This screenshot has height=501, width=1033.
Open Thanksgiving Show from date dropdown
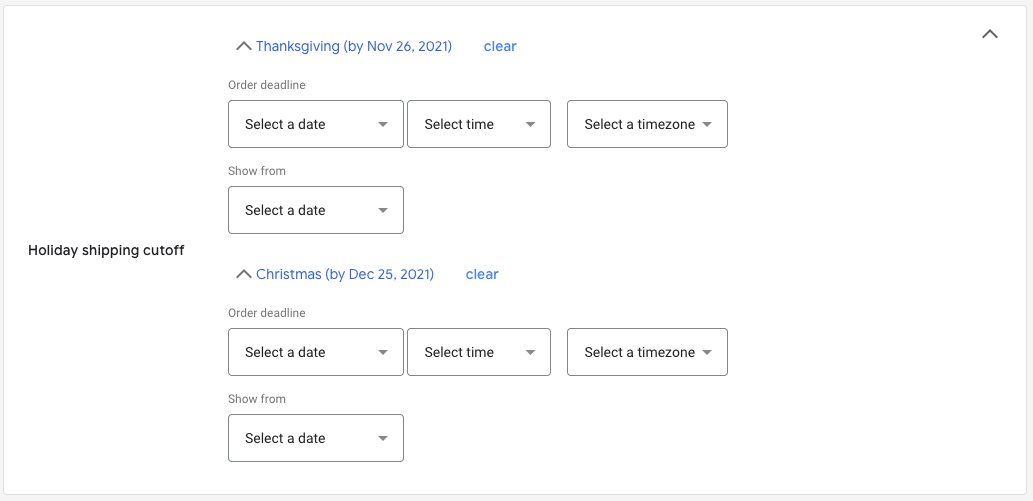tap(315, 210)
